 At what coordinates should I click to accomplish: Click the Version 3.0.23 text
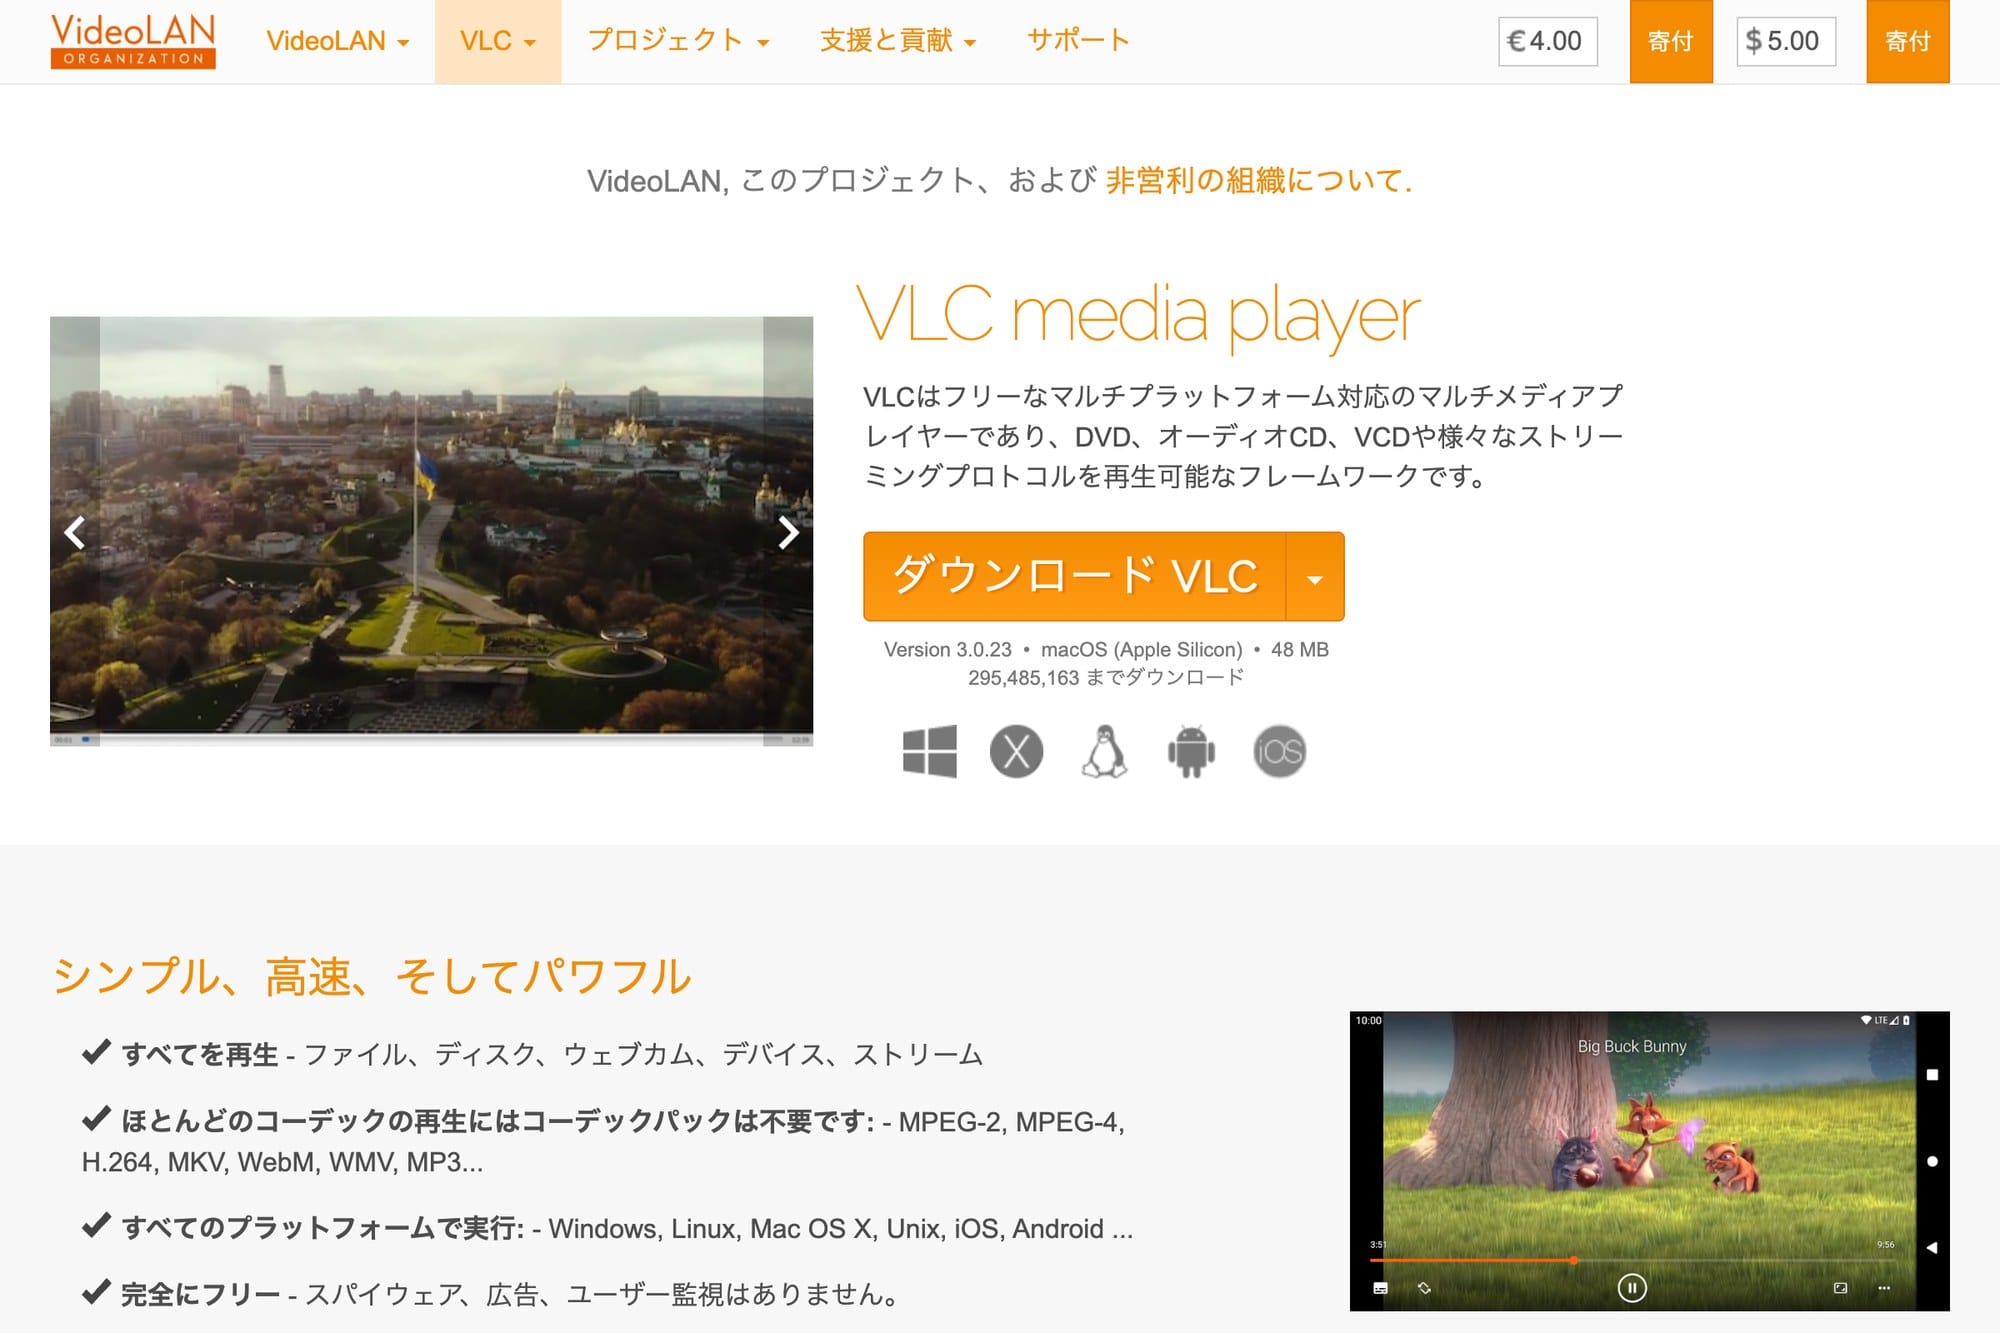[947, 650]
